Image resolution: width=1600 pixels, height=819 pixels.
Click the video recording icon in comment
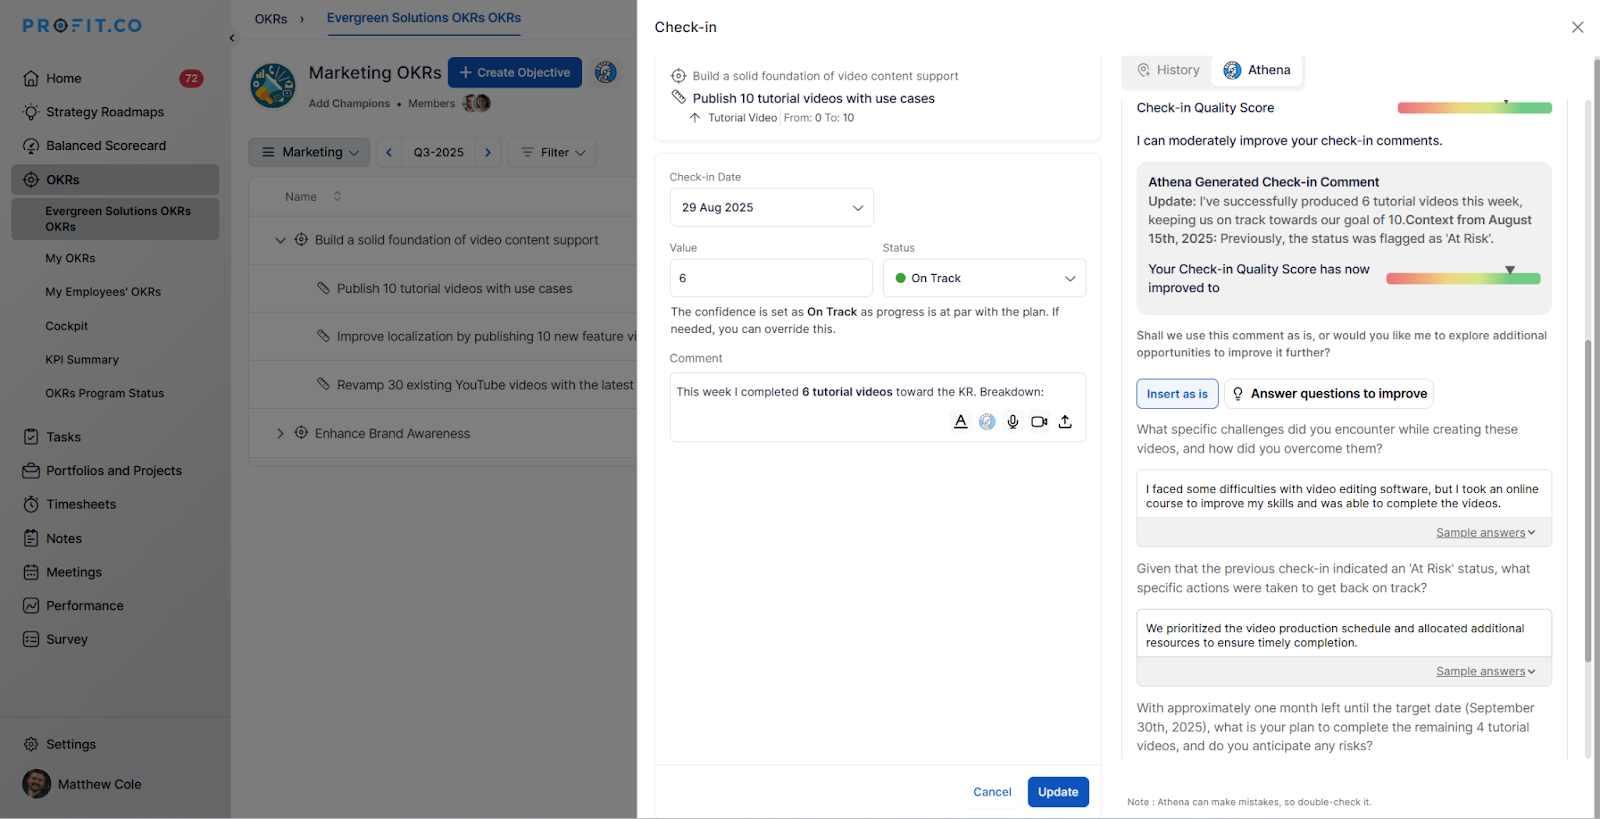[1039, 422]
